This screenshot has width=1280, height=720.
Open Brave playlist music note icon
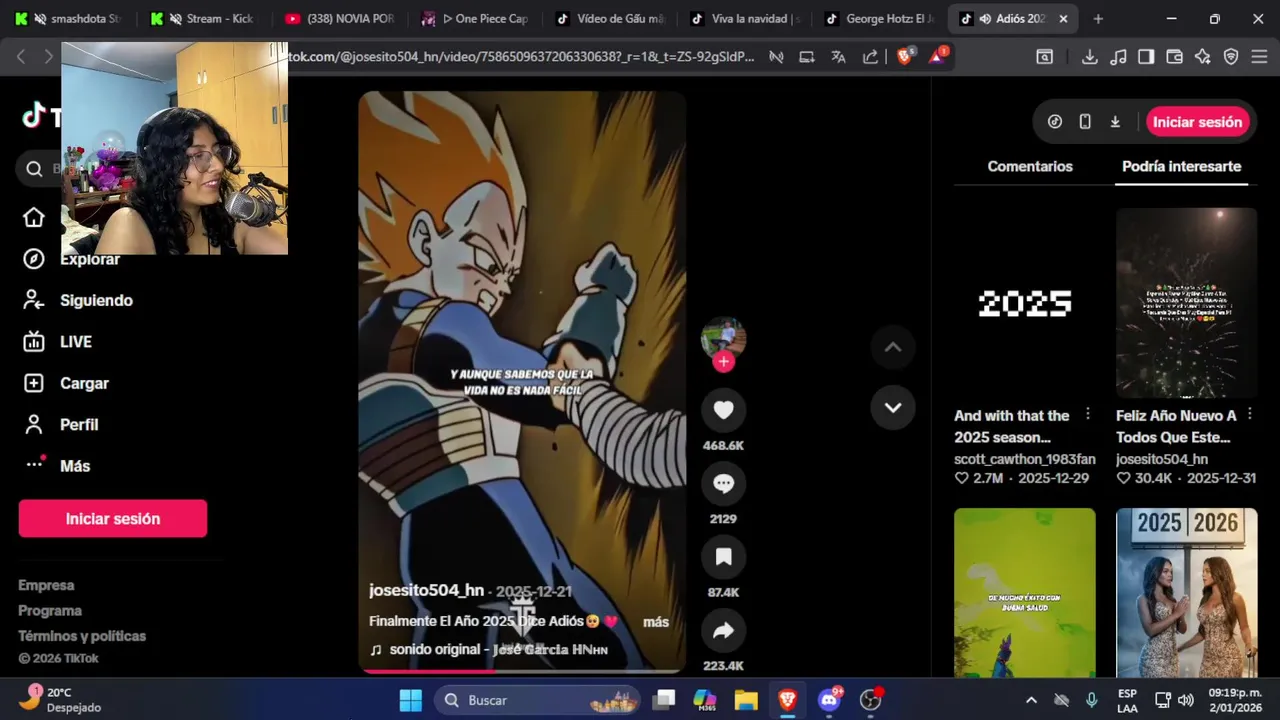1119,57
